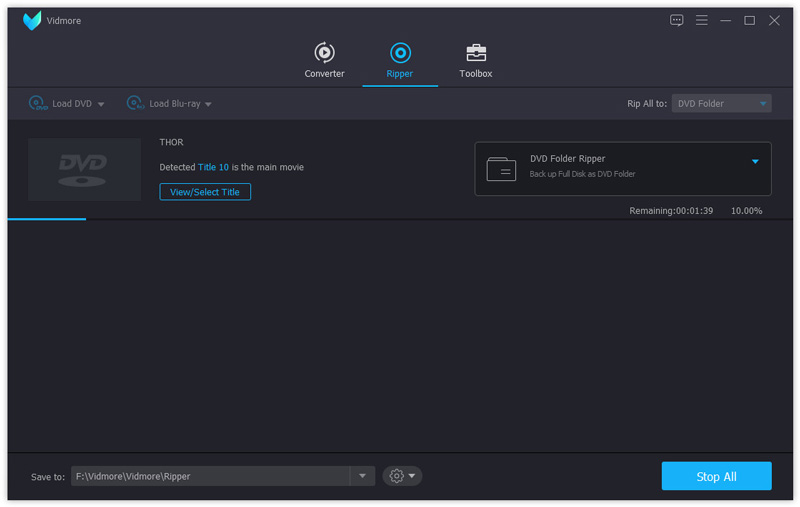Open the Save to path dropdown arrow
Viewport: 800px width, 507px height.
(x=363, y=476)
